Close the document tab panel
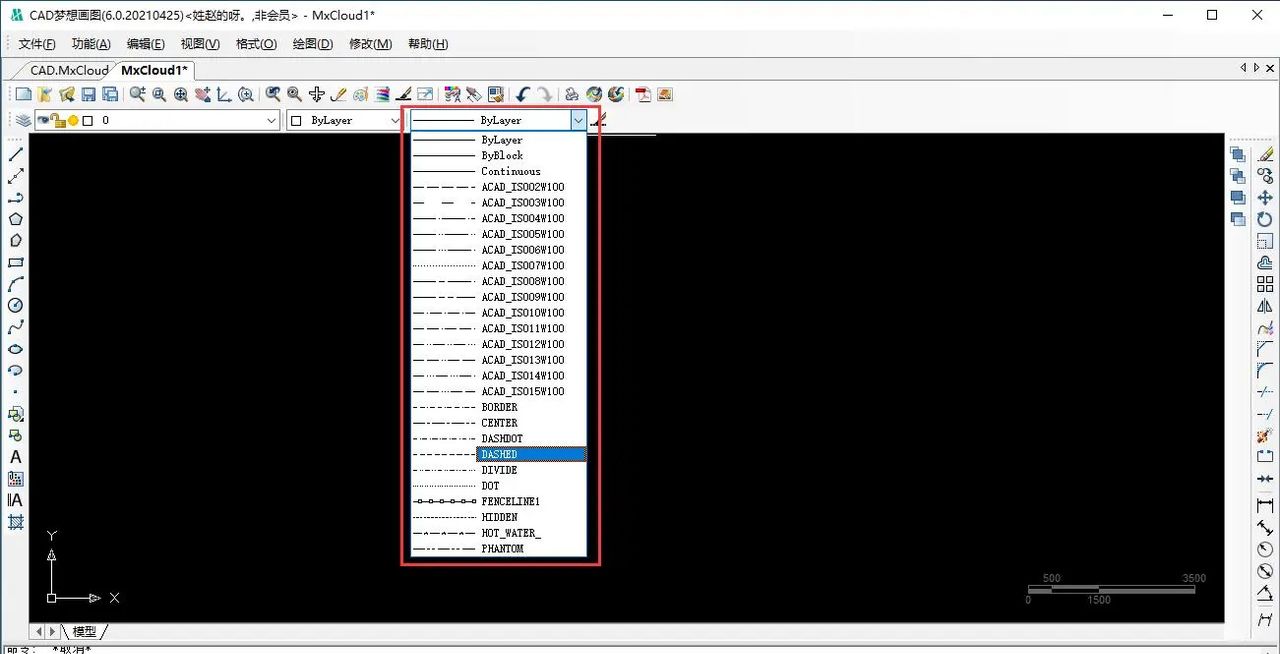Viewport: 1280px width, 654px height. (1268, 68)
